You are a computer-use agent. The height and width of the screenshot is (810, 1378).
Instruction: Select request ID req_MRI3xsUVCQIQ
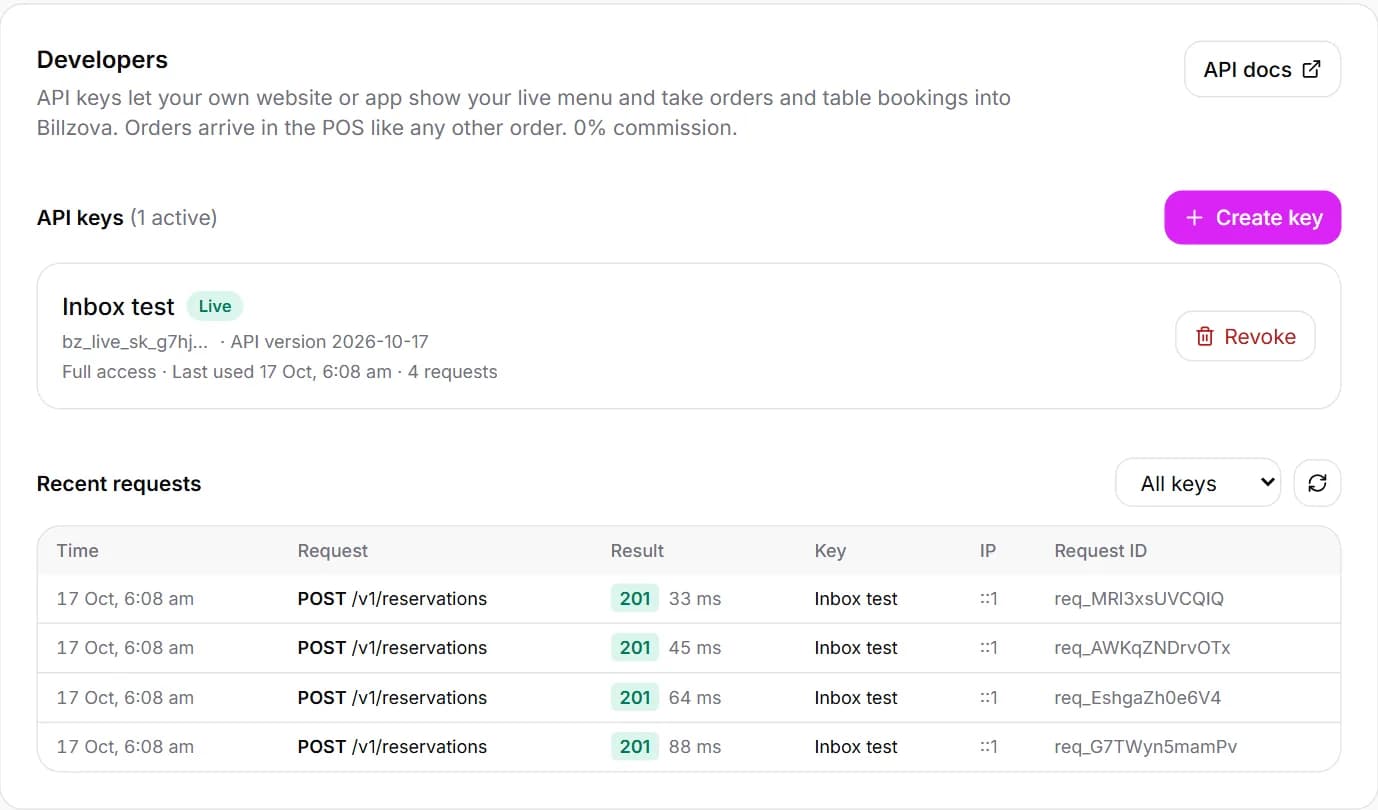tap(1138, 599)
